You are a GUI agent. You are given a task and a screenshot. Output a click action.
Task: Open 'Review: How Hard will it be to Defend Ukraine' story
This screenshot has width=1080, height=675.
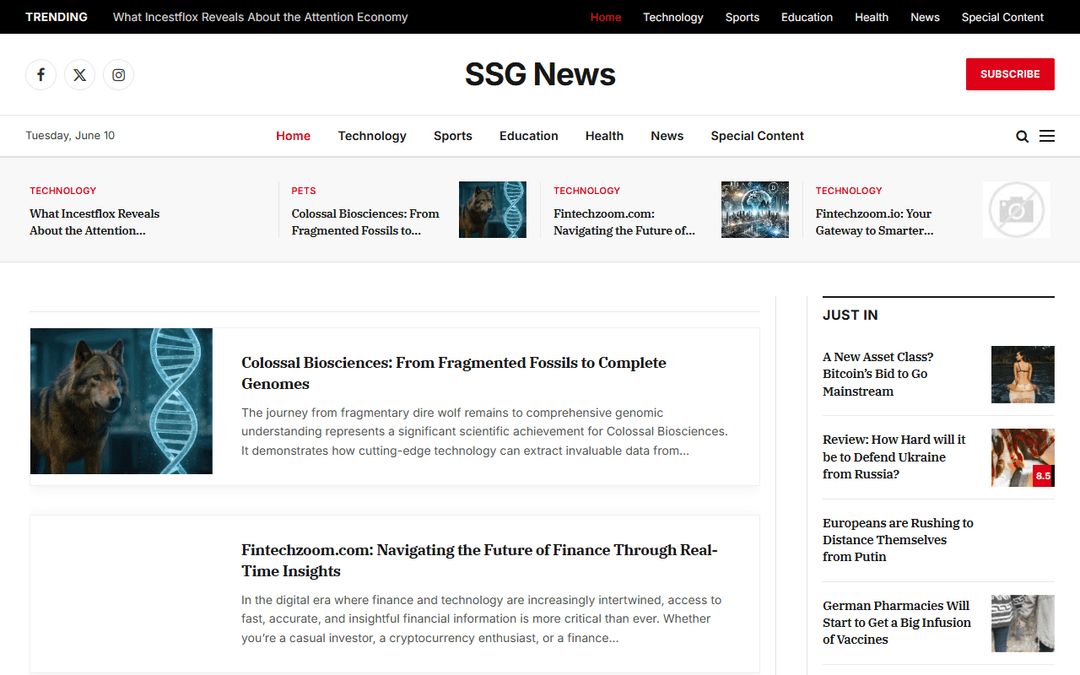pos(893,457)
